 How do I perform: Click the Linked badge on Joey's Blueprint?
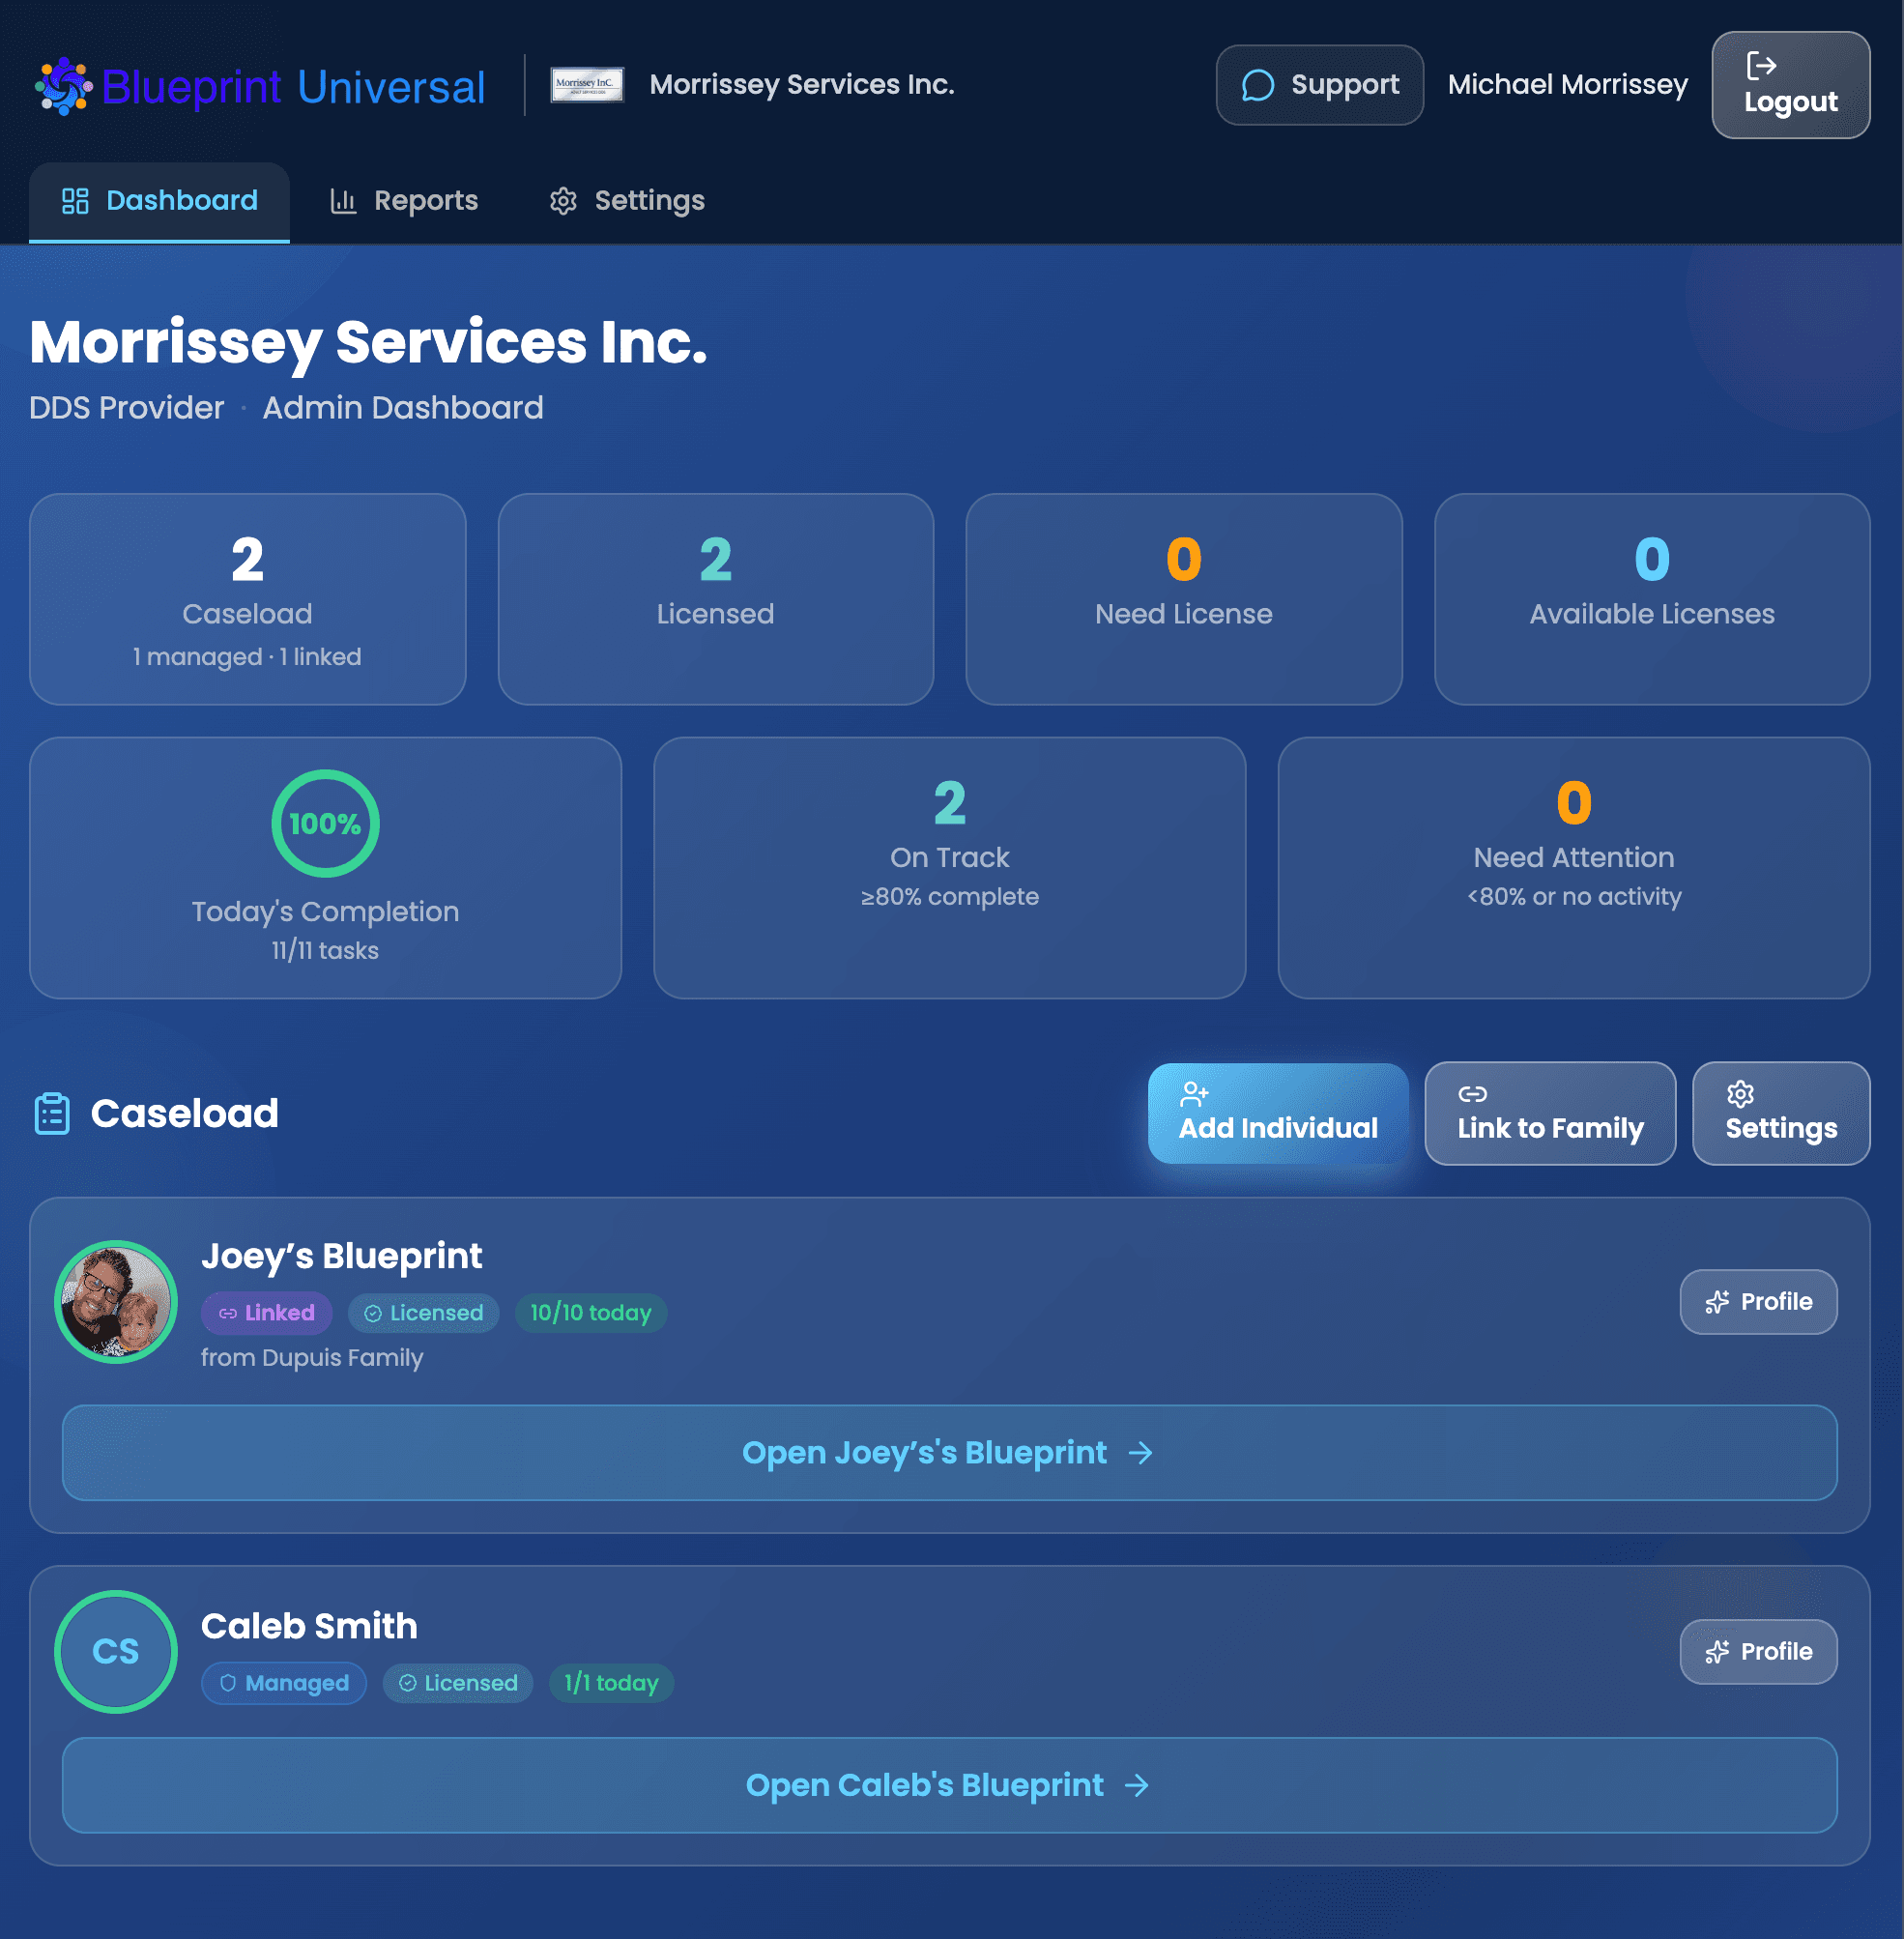point(265,1313)
